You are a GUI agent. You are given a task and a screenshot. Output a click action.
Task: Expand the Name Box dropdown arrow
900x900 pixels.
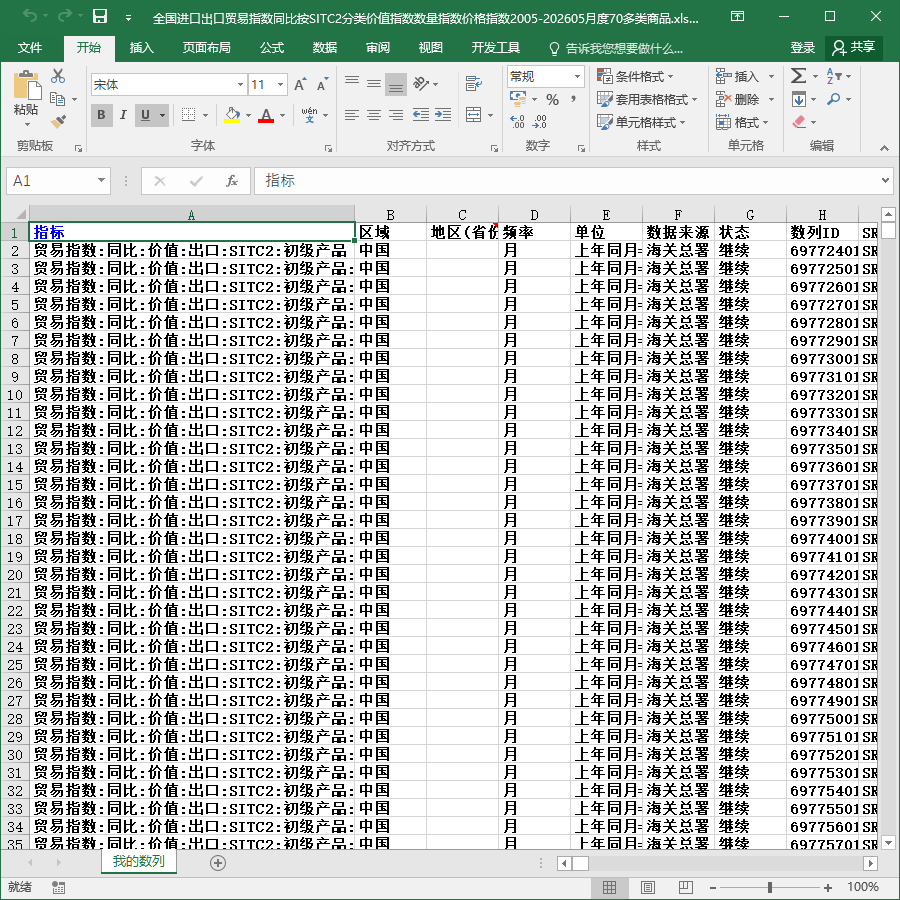(x=101, y=180)
